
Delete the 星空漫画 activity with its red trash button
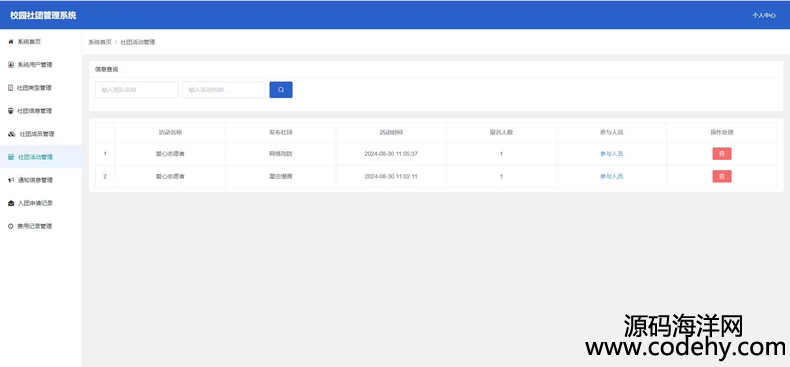coord(721,176)
